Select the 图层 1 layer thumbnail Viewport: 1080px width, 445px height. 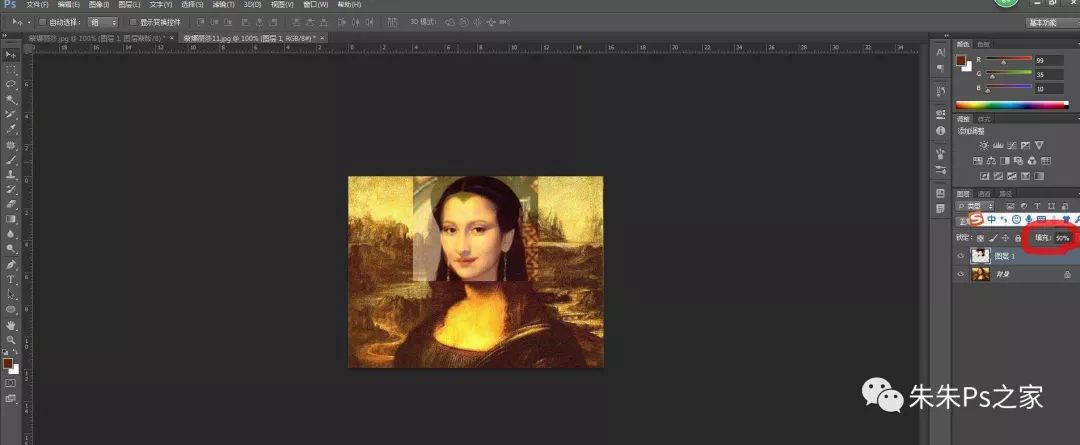(x=981, y=255)
